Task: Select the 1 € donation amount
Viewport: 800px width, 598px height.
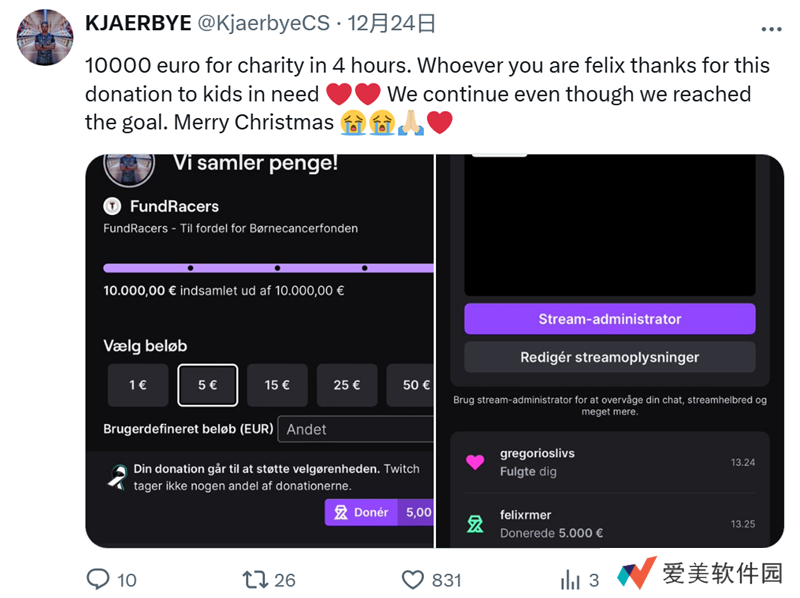Action: (x=138, y=385)
